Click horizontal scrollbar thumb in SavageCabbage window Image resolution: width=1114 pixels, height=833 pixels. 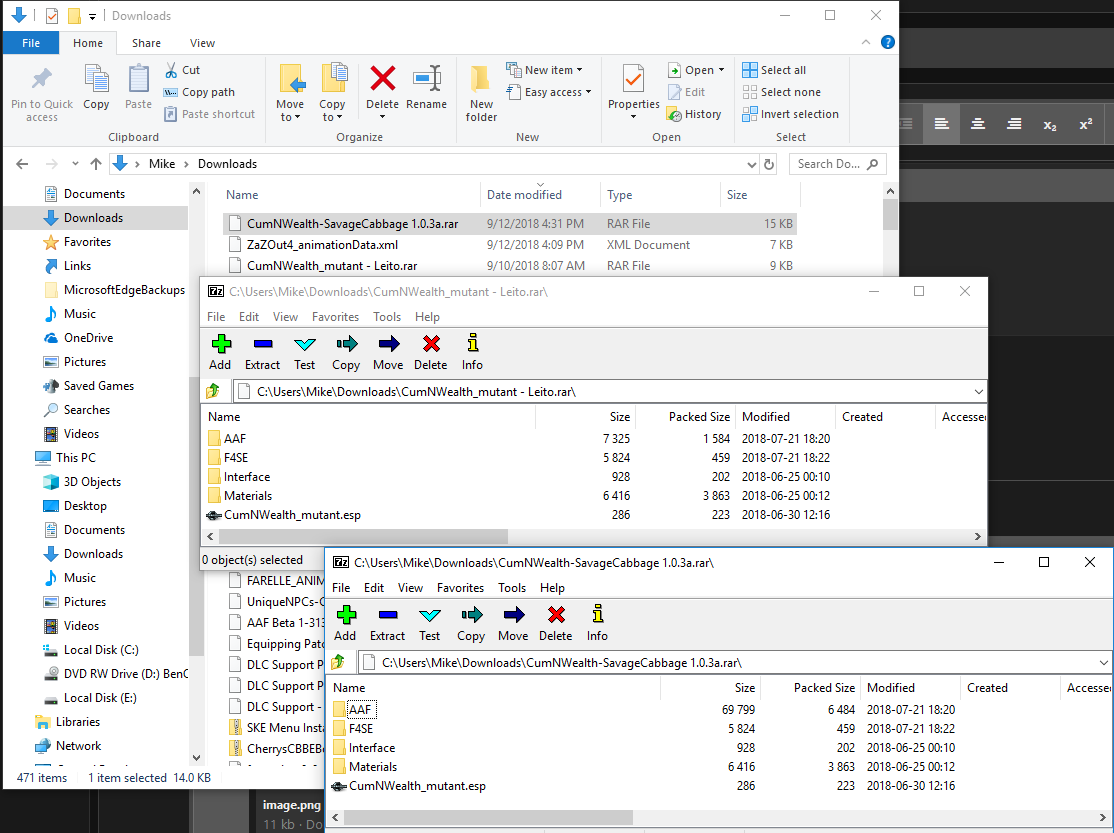tap(487, 818)
